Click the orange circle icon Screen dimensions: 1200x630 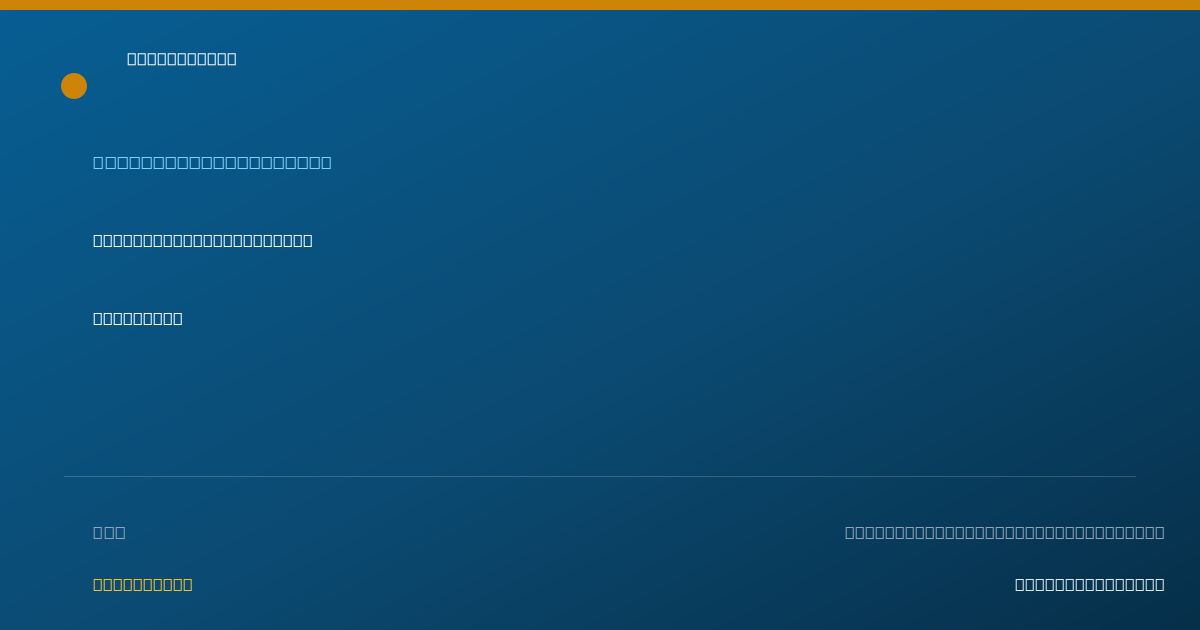click(x=74, y=86)
